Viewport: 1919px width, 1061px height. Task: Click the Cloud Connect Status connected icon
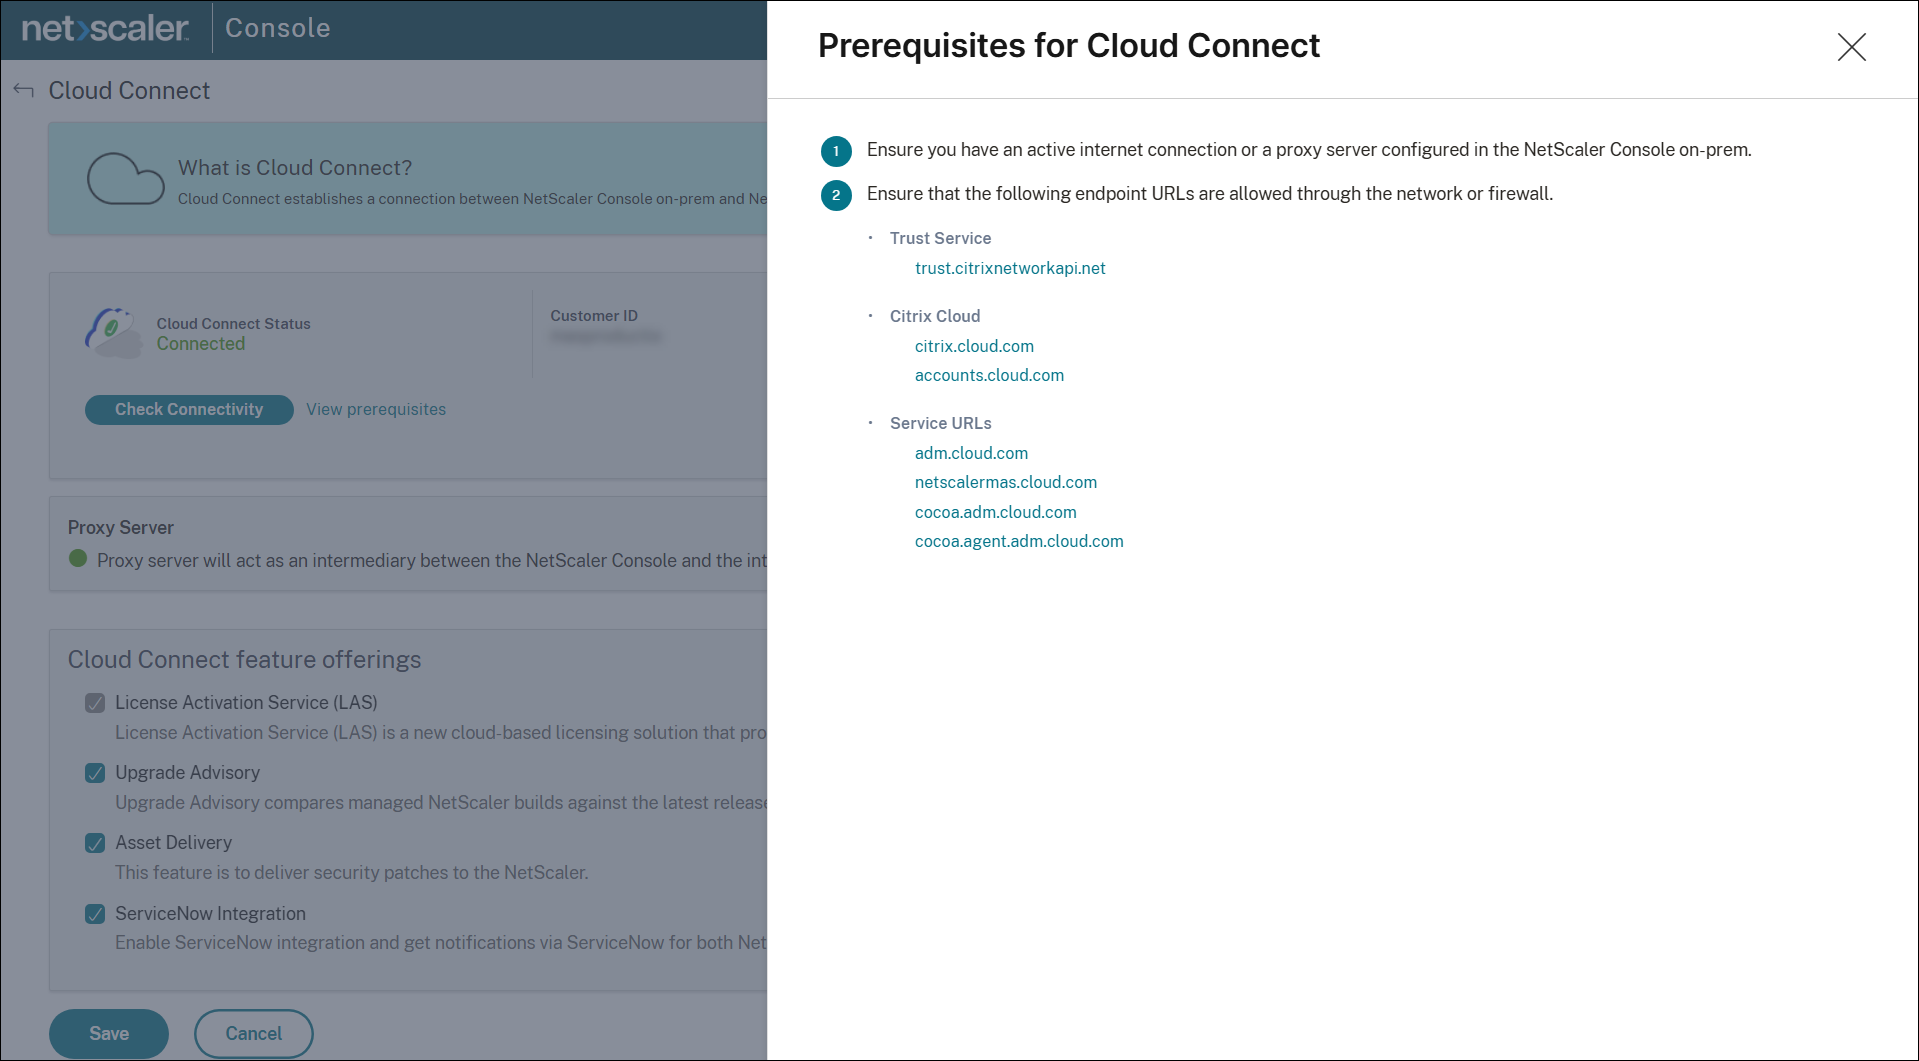[x=112, y=332]
